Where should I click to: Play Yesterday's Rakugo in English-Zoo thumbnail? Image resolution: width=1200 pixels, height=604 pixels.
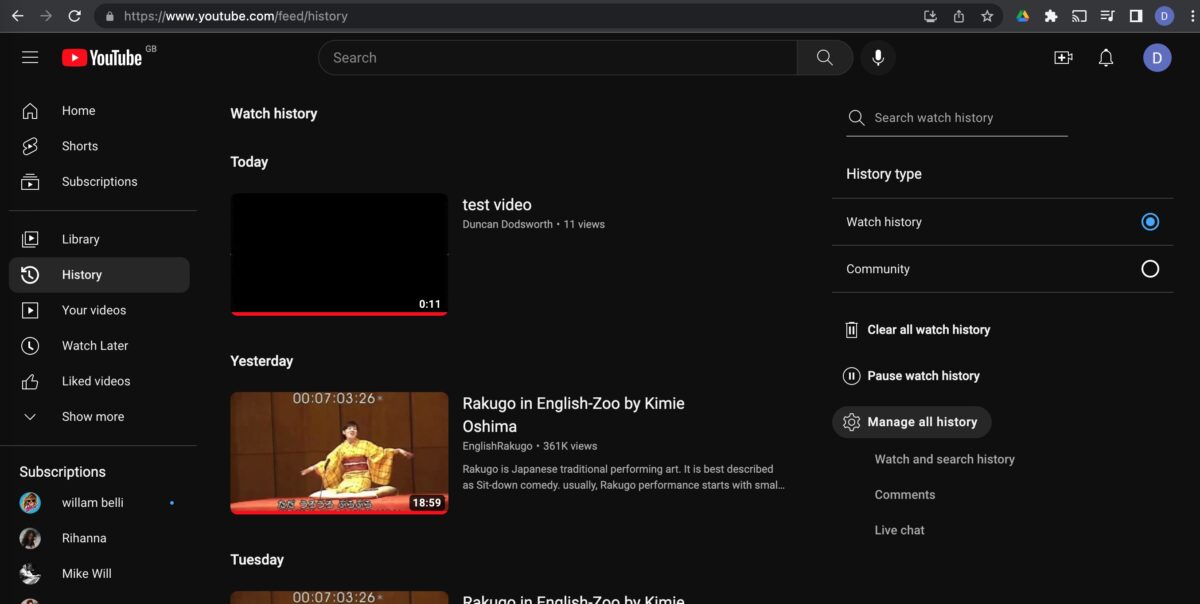coord(339,453)
